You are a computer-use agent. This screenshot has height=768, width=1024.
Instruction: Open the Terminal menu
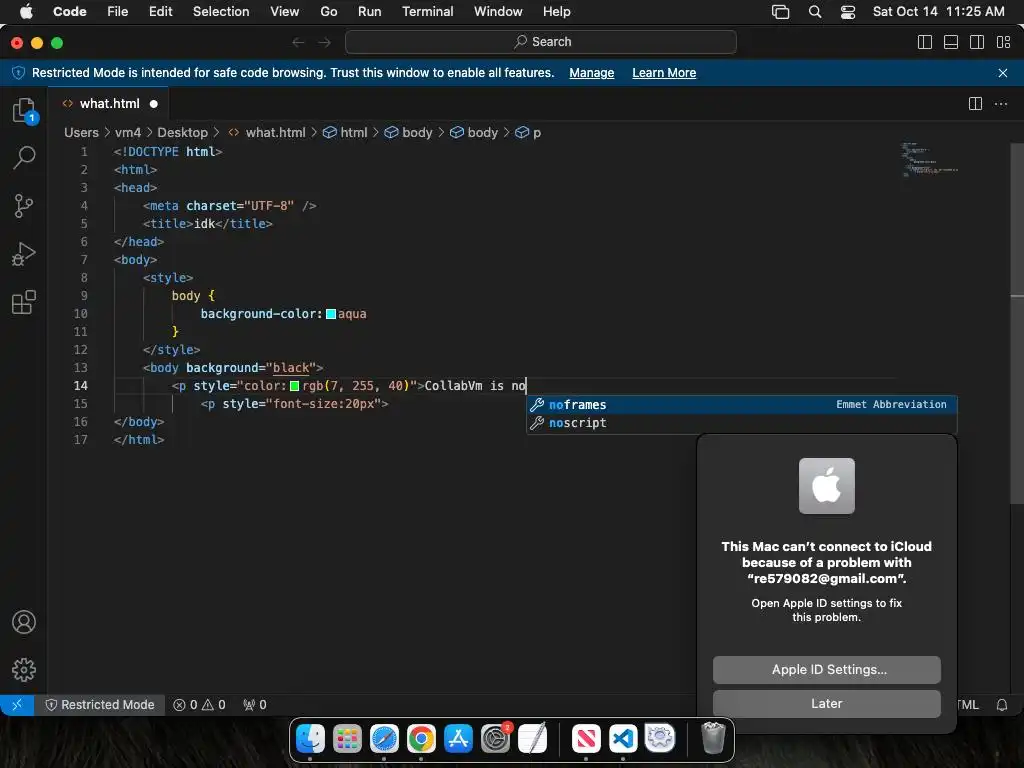coord(427,12)
